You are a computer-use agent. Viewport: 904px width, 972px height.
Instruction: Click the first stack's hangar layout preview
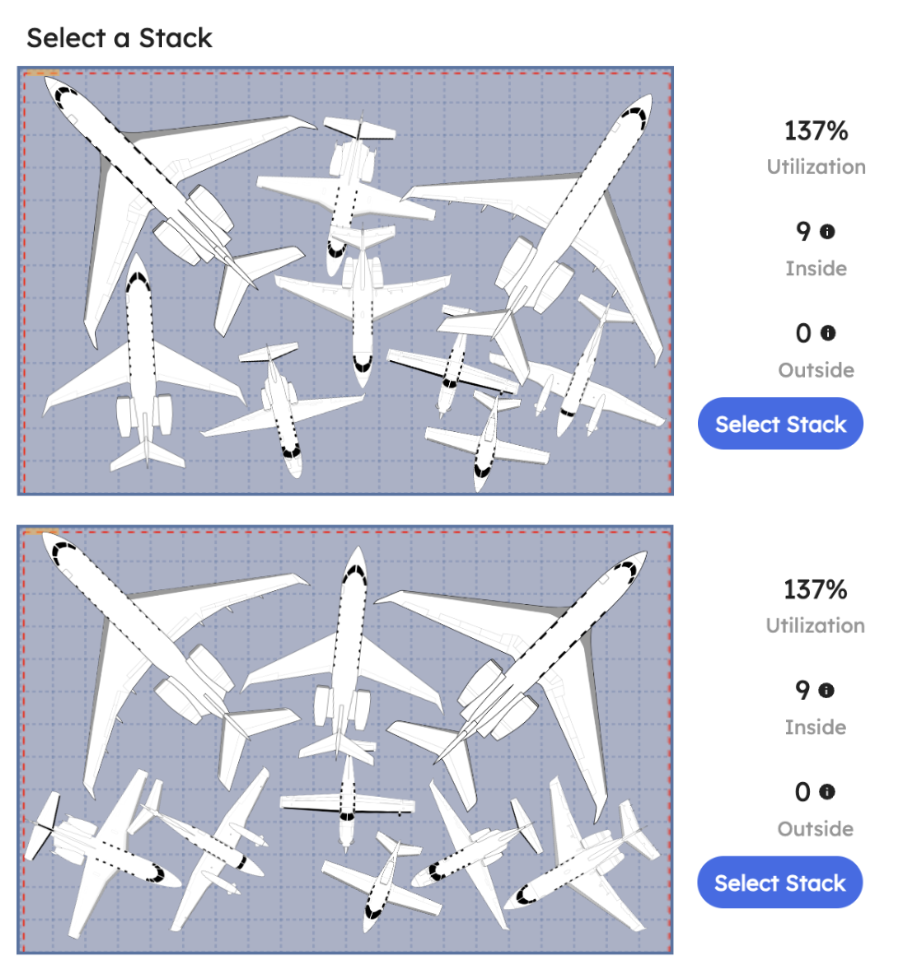[345, 281]
